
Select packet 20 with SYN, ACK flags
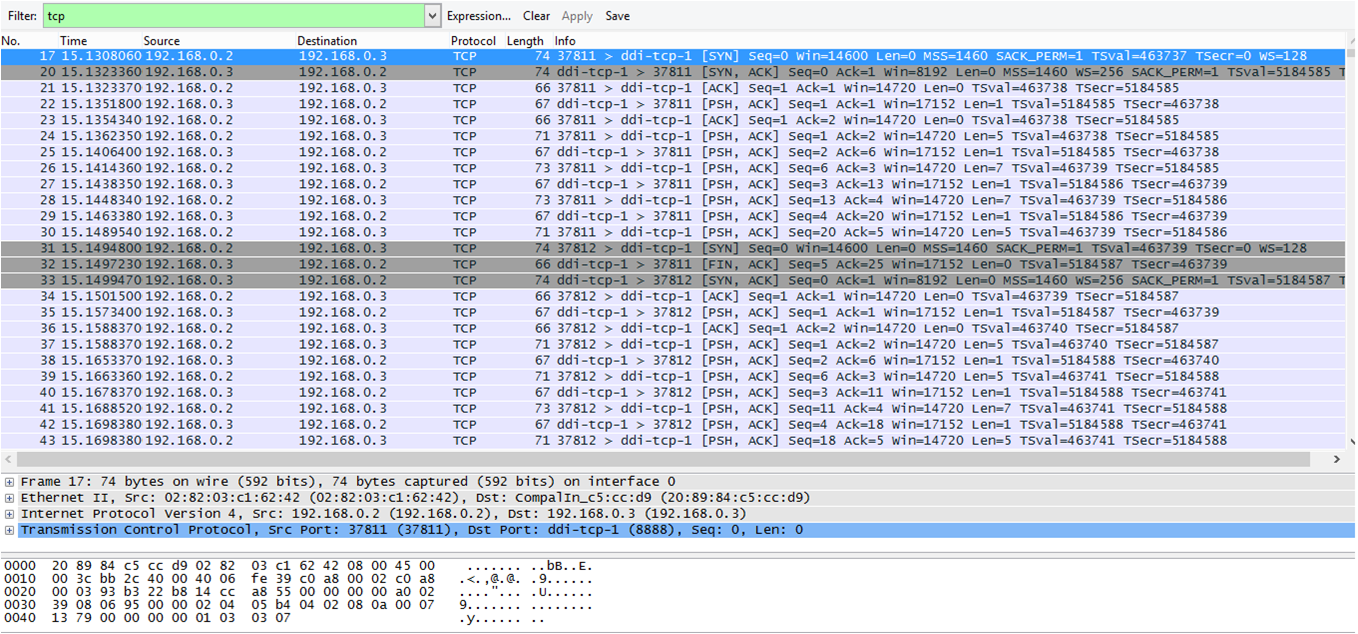click(600, 72)
